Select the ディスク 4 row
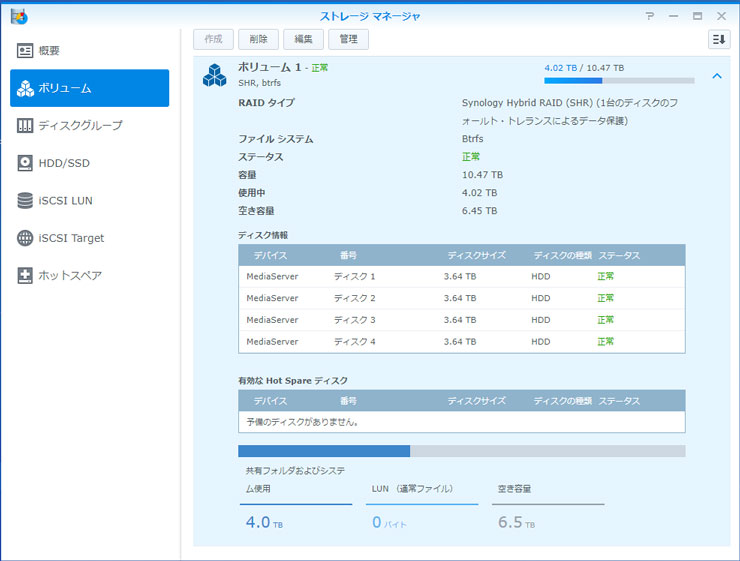 click(462, 342)
